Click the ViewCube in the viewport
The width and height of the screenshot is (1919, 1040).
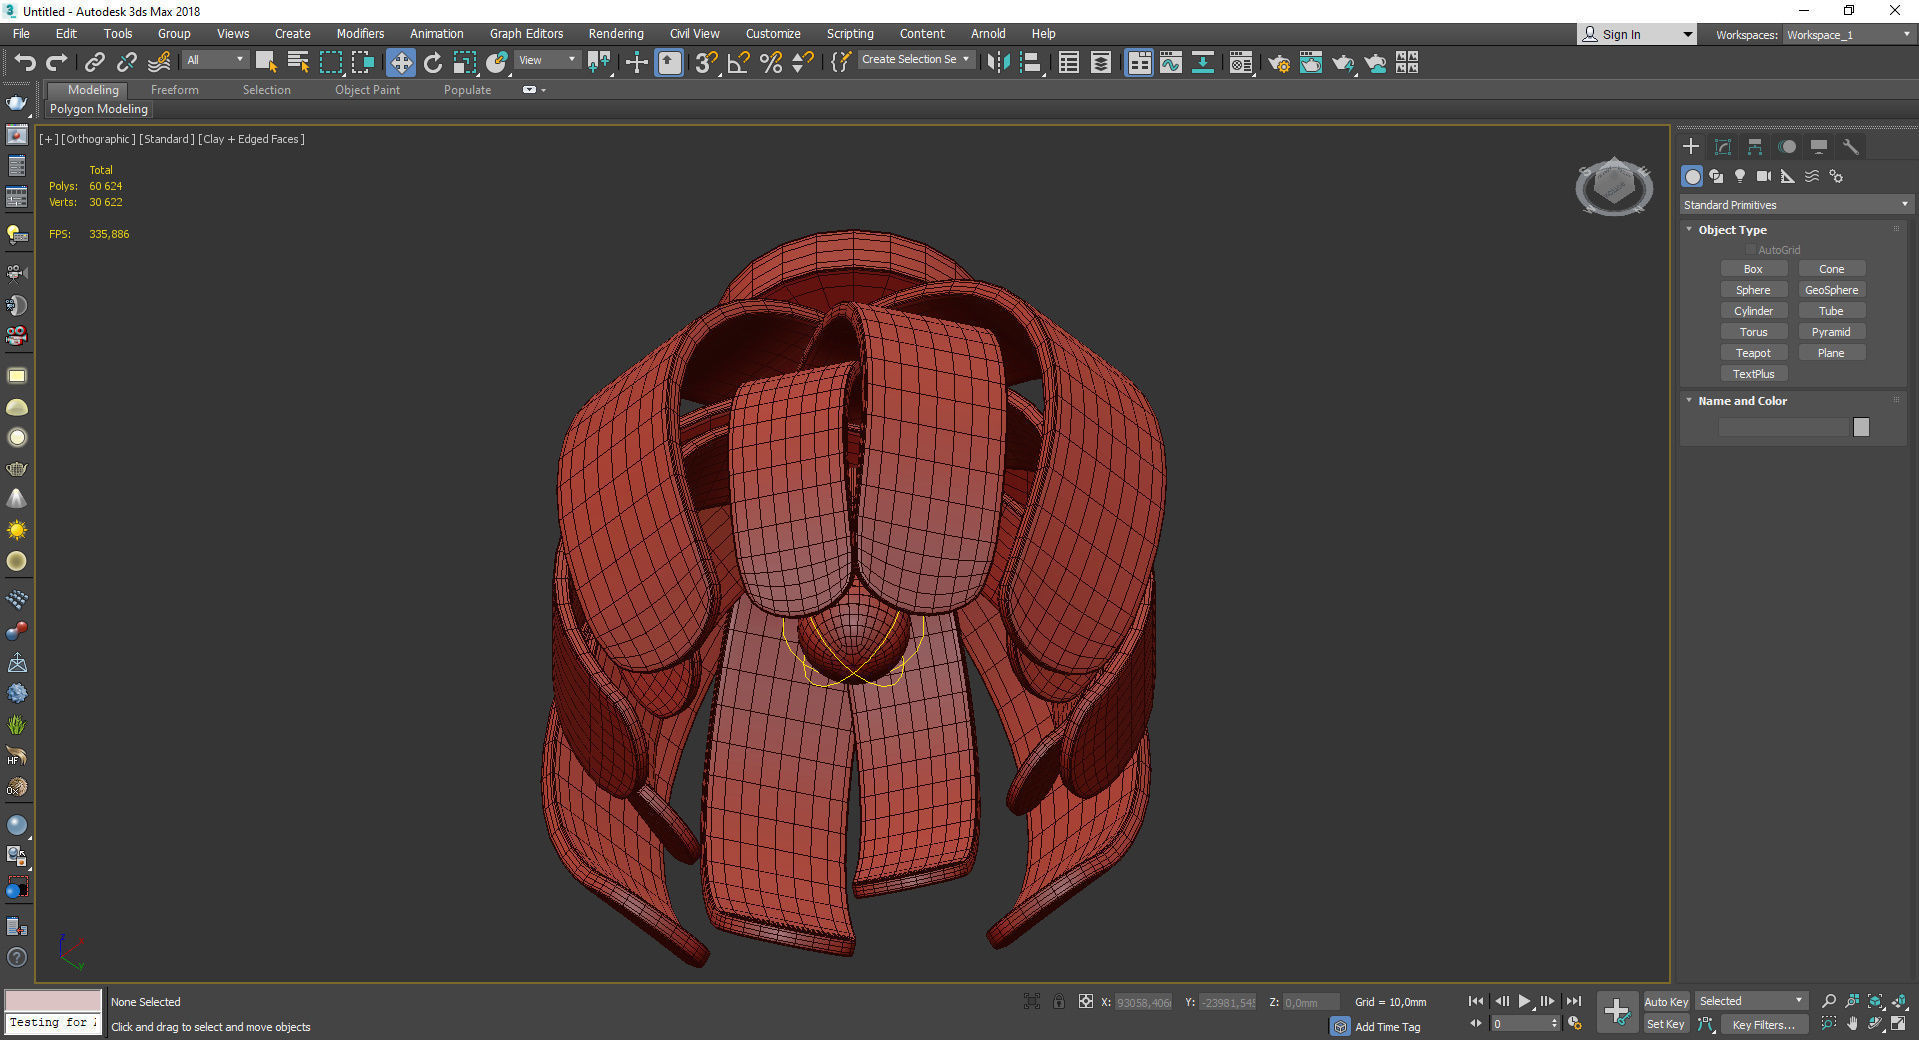pyautogui.click(x=1613, y=186)
